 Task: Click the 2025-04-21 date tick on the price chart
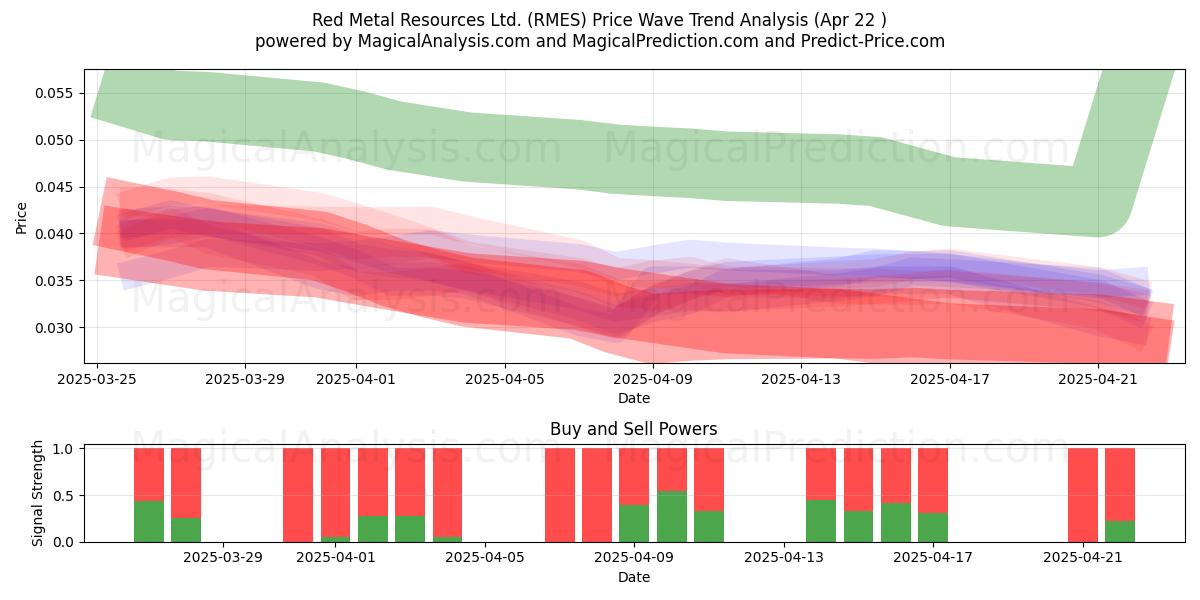[x=1098, y=379]
